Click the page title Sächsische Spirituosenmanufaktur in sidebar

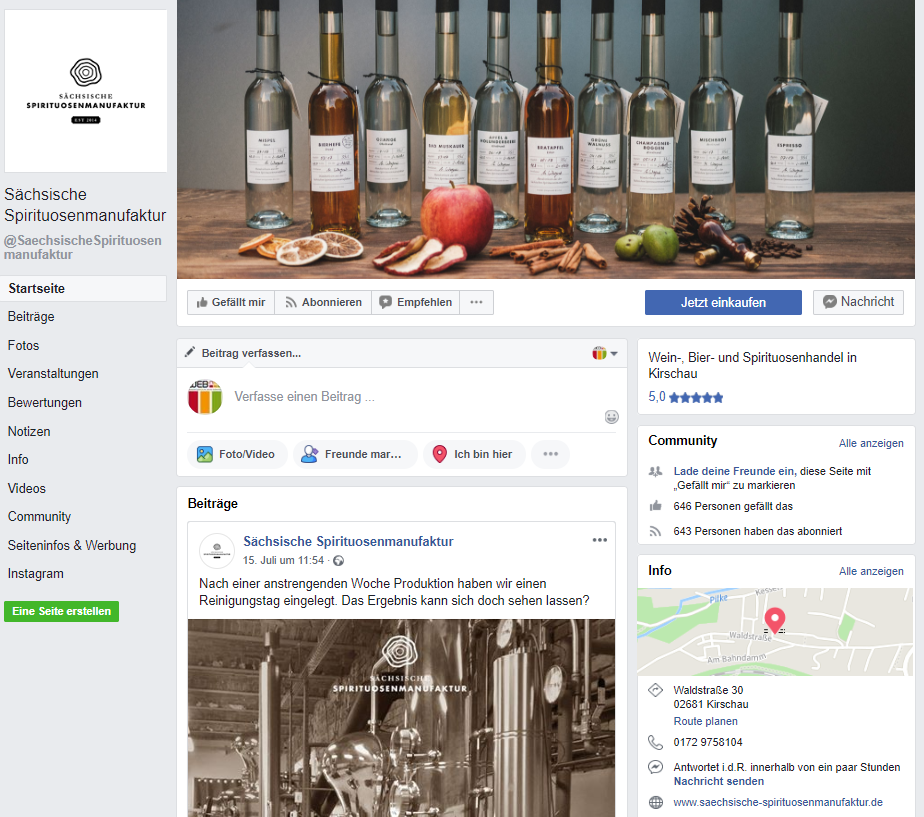(85, 205)
